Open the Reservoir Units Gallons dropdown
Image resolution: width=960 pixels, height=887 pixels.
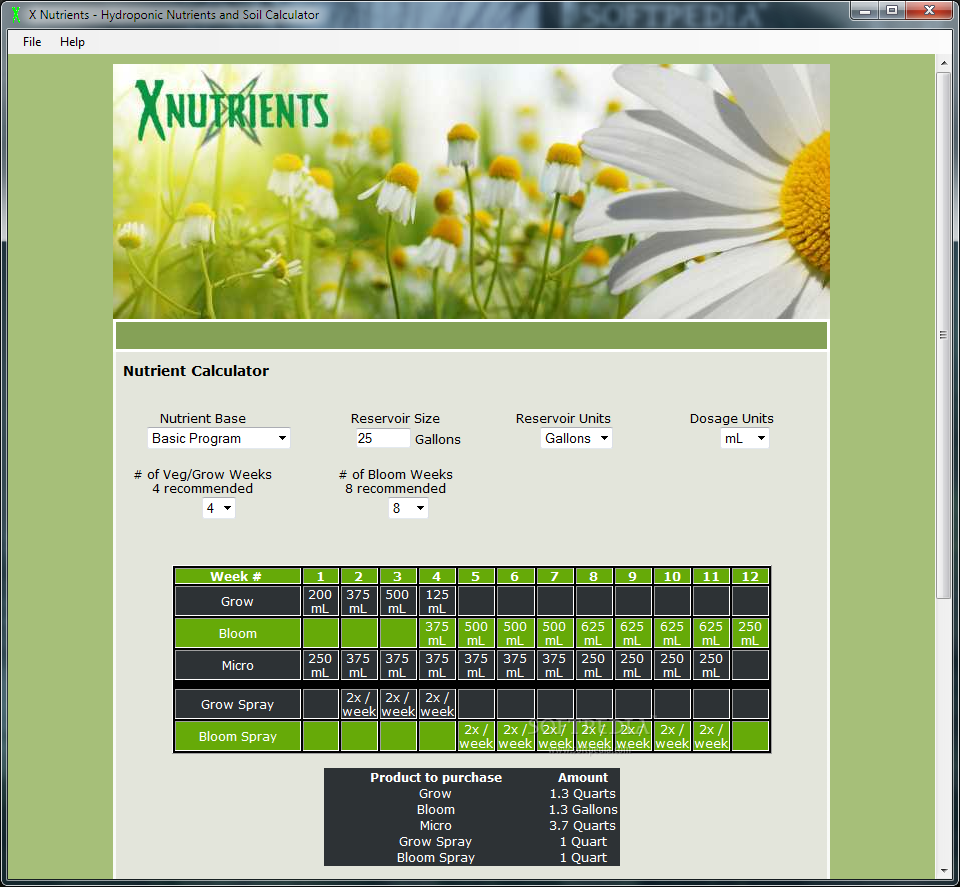coord(576,438)
